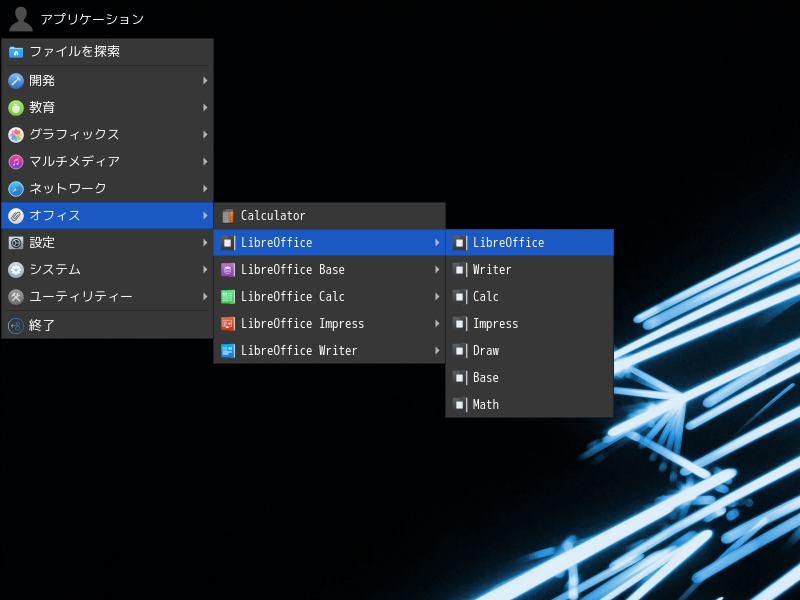
Task: Click the logout icon beside 終了
Action: pyautogui.click(x=16, y=326)
